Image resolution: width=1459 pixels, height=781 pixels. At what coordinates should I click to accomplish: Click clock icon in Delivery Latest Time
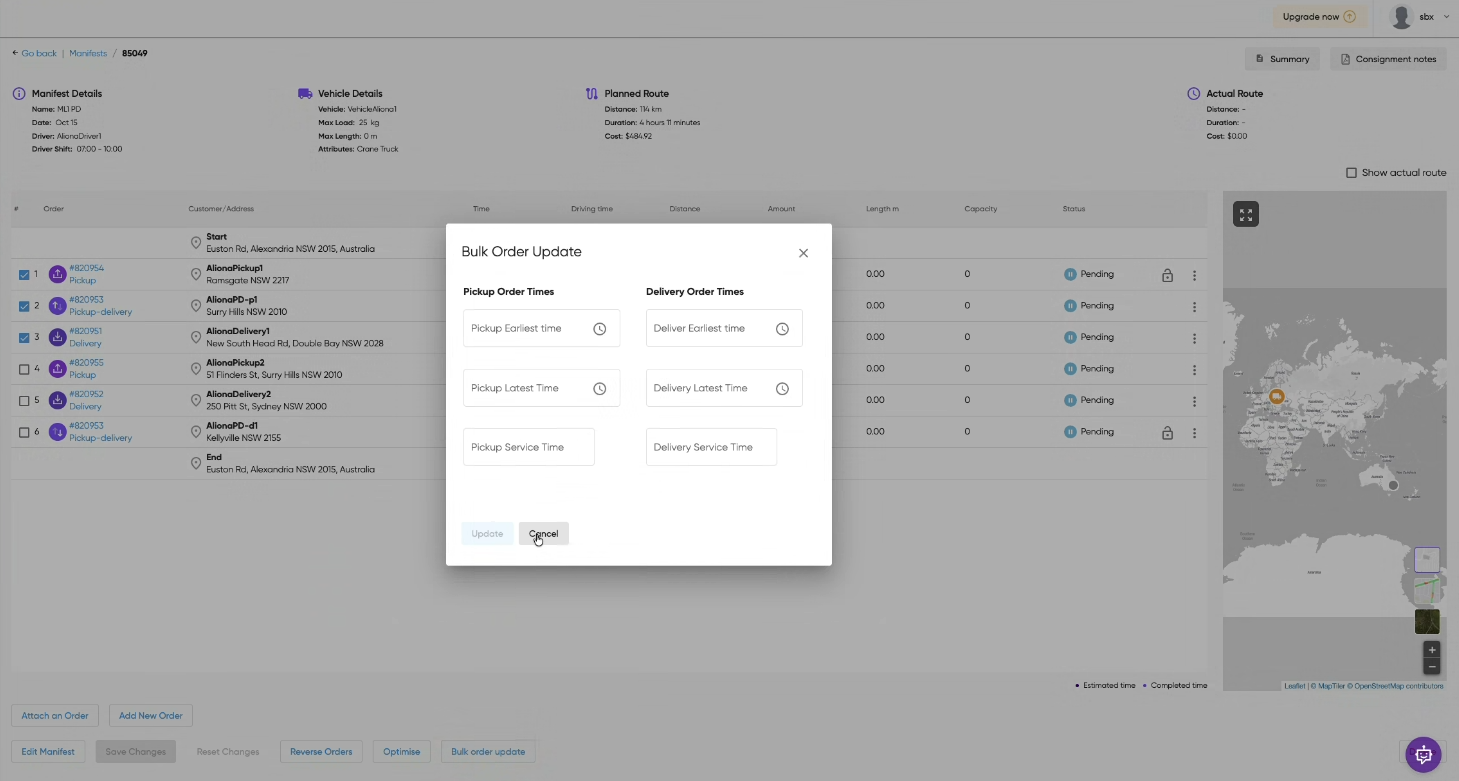782,389
